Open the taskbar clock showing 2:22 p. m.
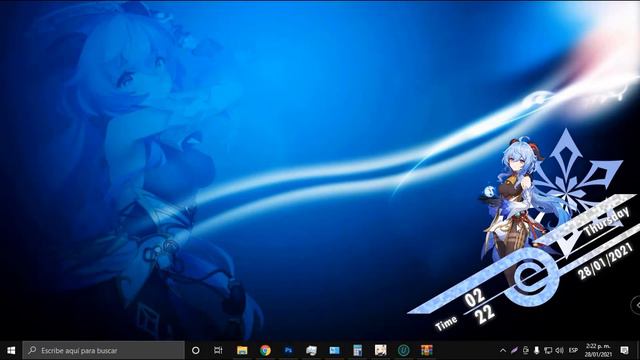This screenshot has width=640, height=360. tap(598, 350)
